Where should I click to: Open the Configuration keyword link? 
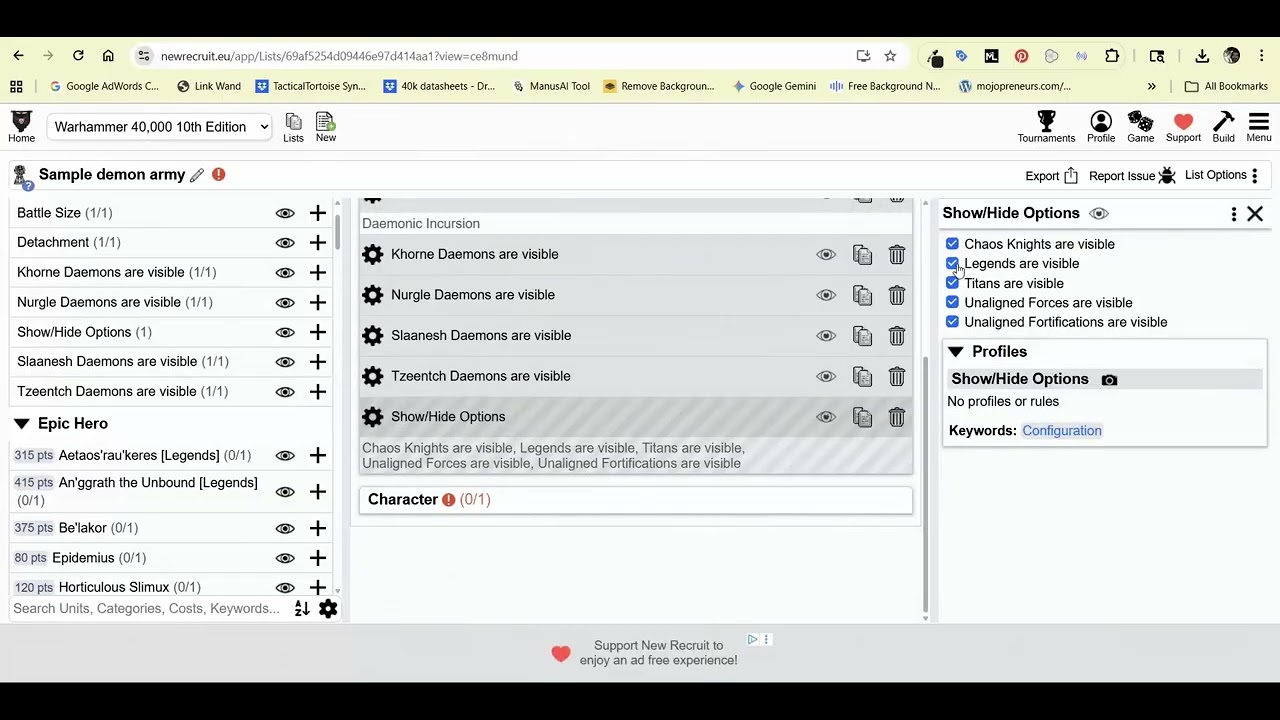point(1061,431)
